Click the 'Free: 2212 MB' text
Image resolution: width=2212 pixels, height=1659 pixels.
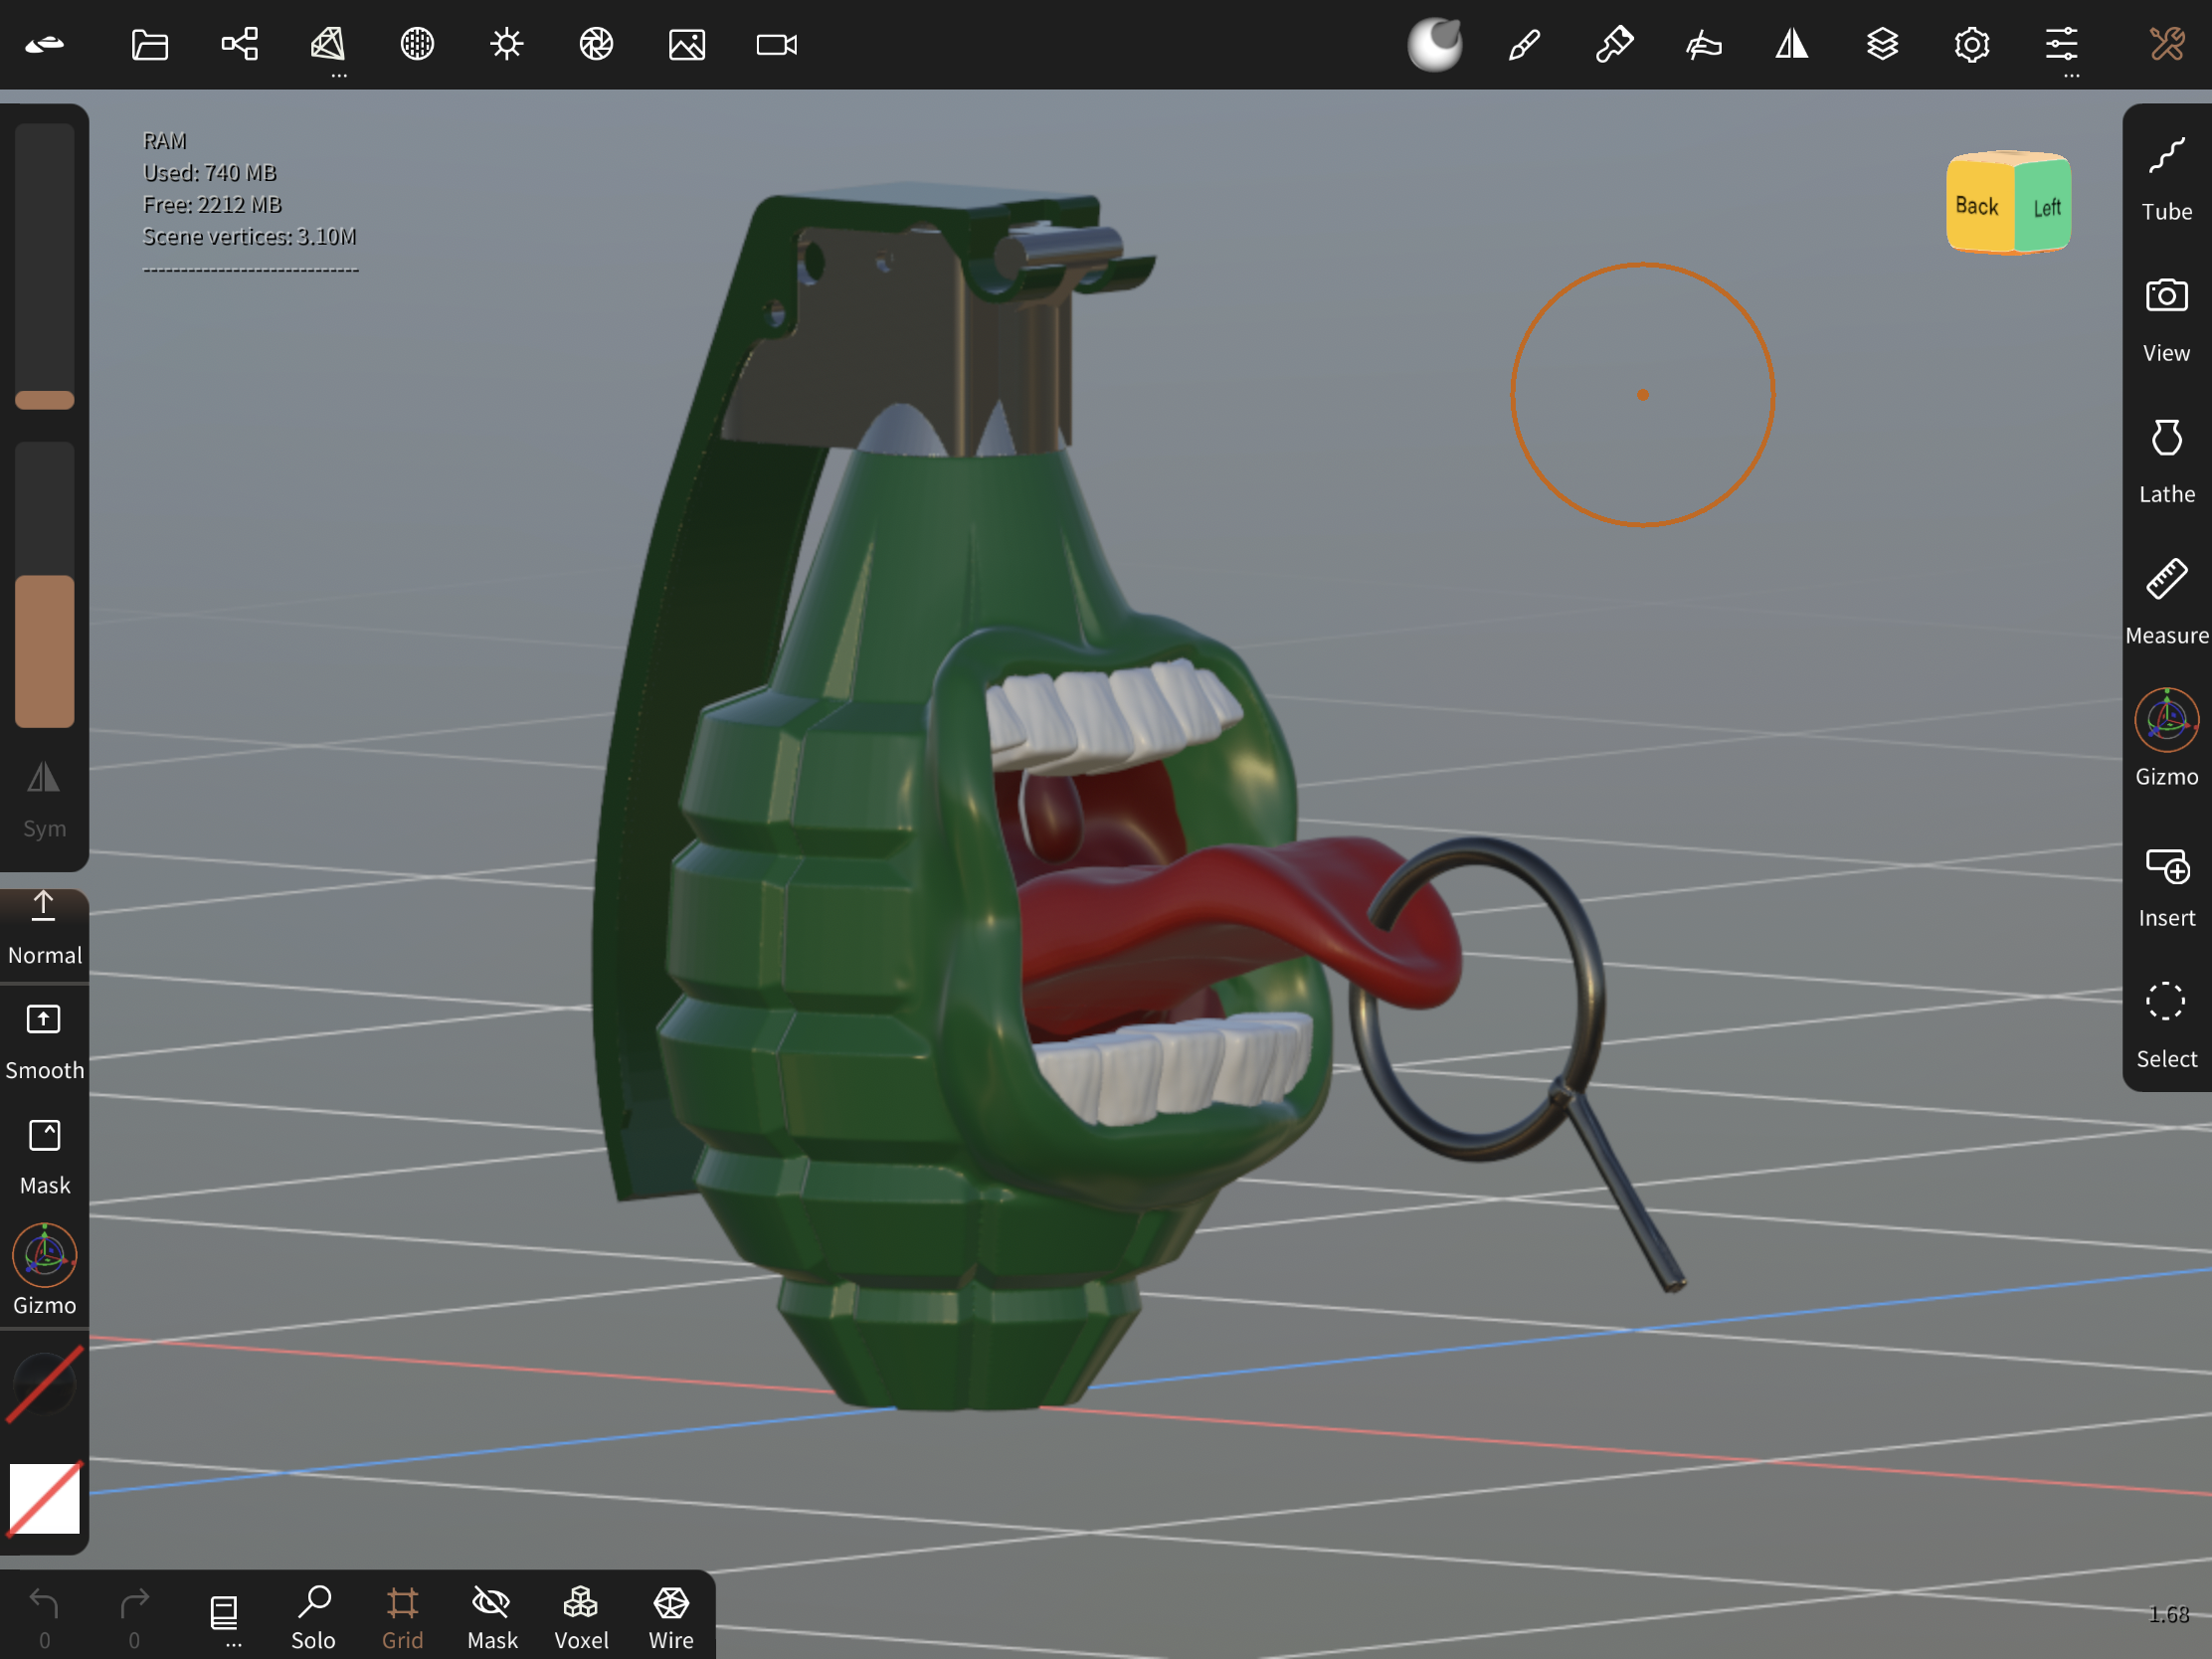pos(212,205)
